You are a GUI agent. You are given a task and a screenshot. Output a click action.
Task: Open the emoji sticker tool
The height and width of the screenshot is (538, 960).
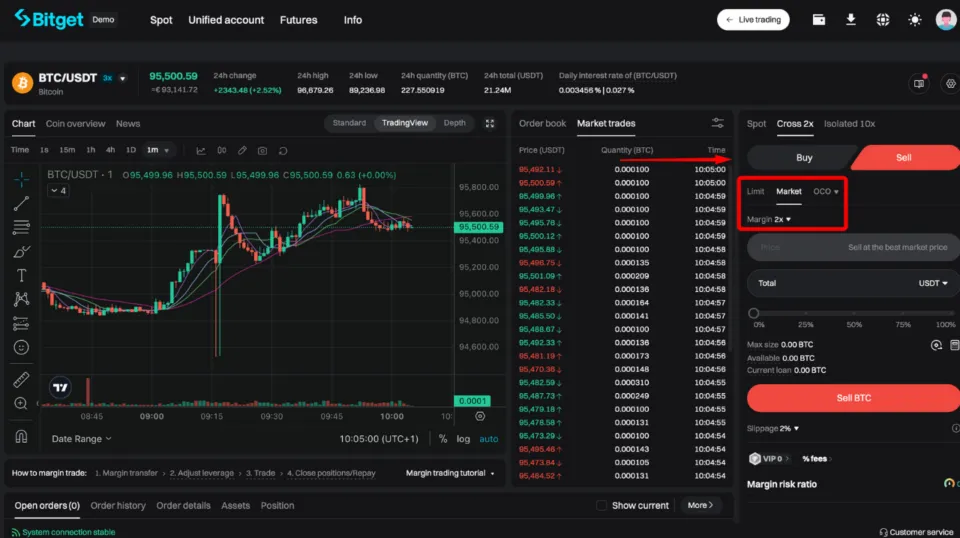(x=21, y=347)
